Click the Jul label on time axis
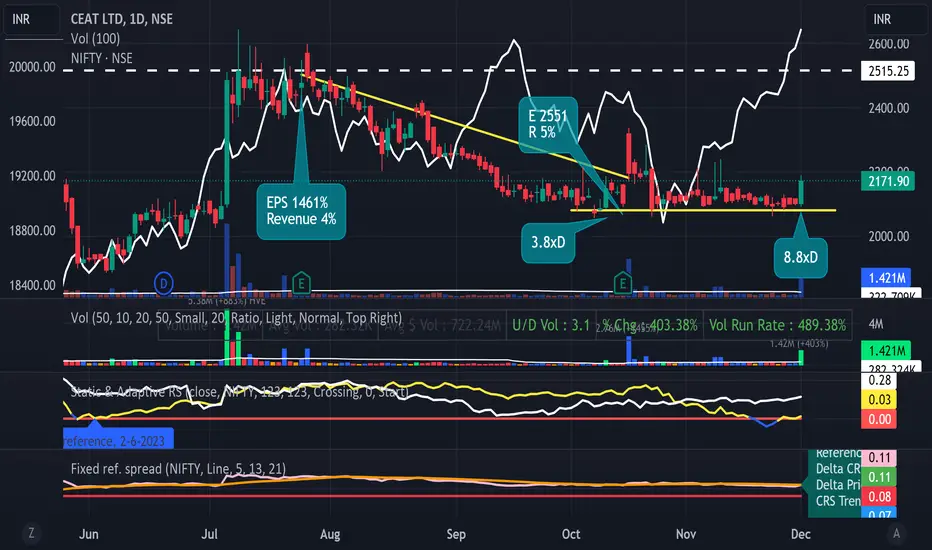 [x=209, y=534]
